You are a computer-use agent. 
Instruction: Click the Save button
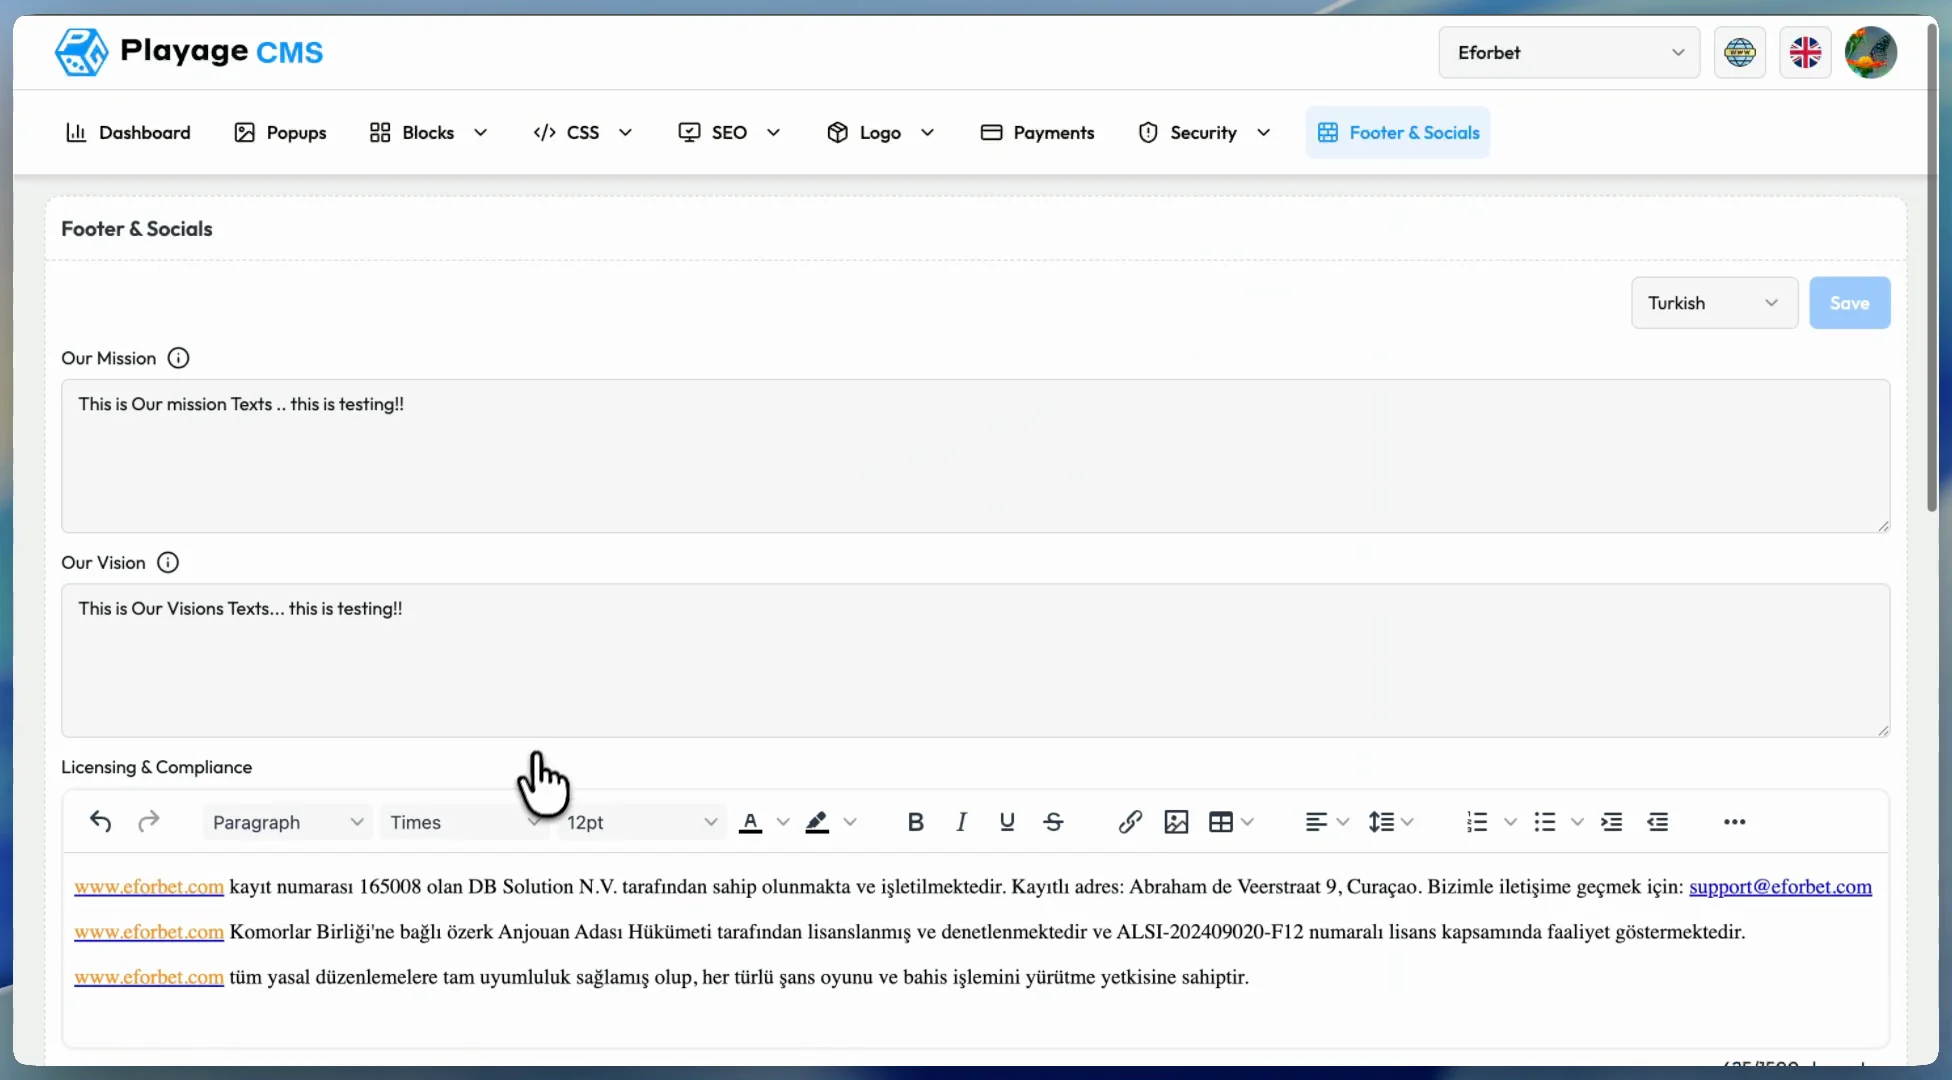[1850, 303]
